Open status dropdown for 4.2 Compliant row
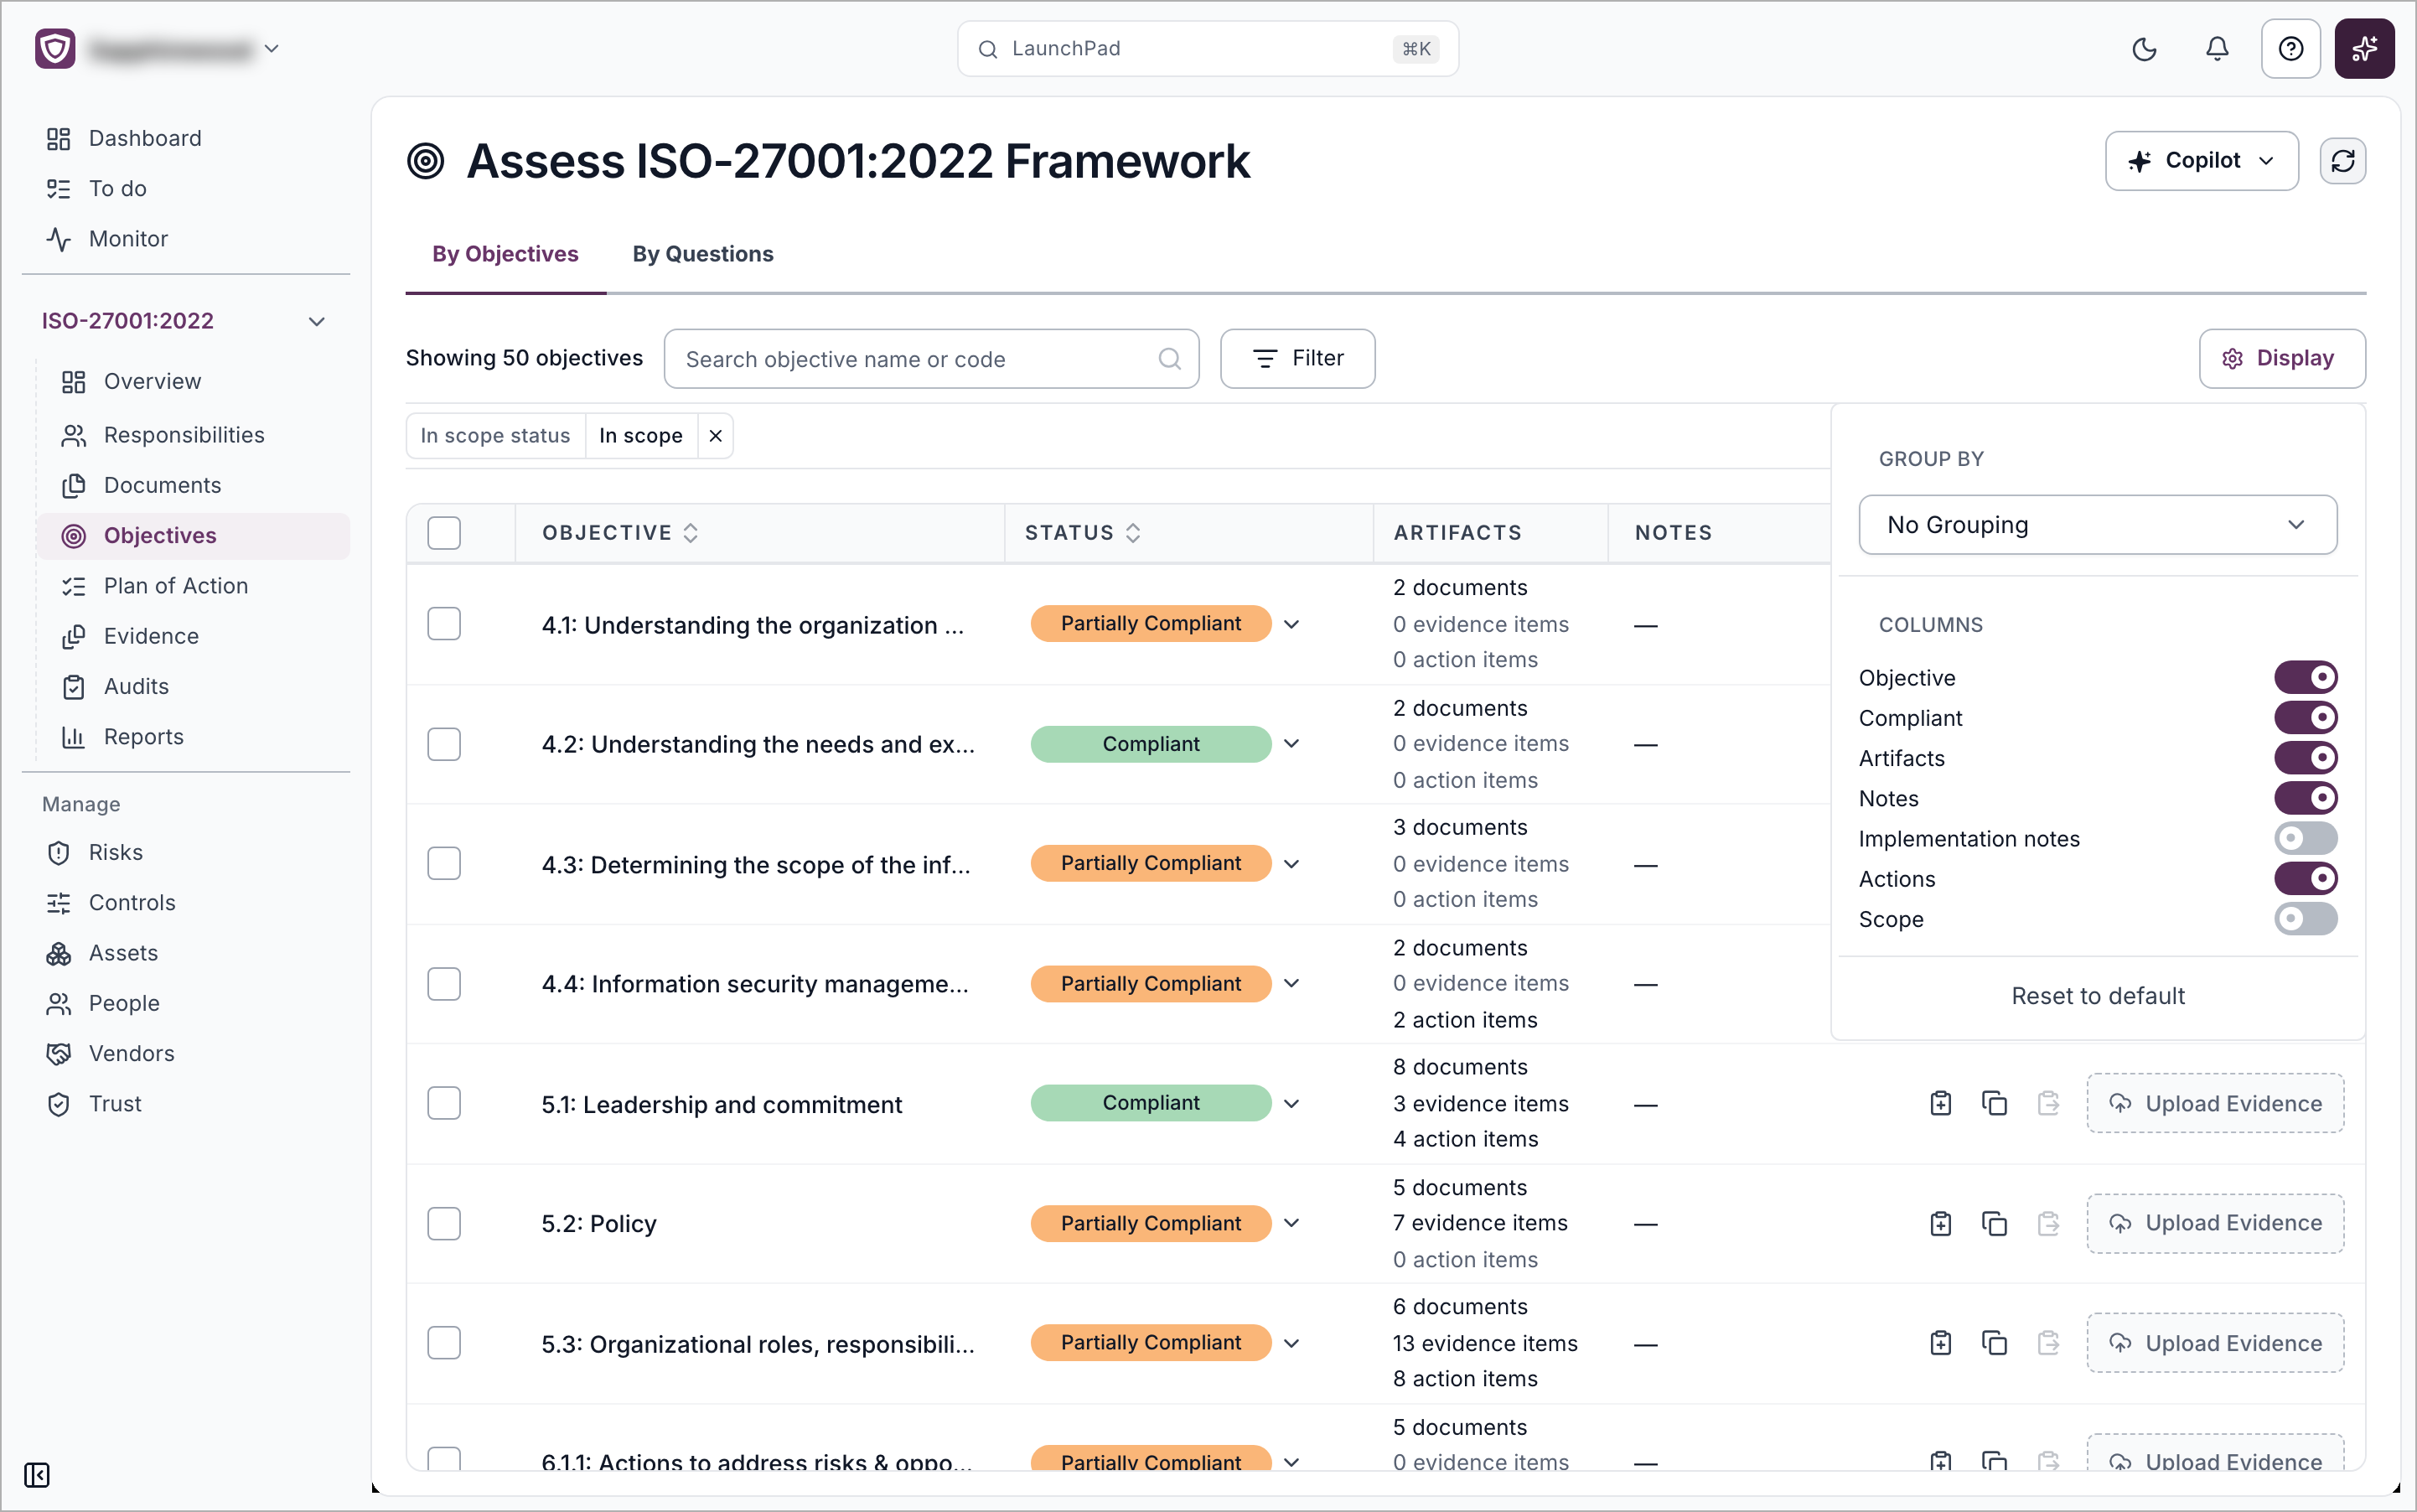 [1291, 744]
